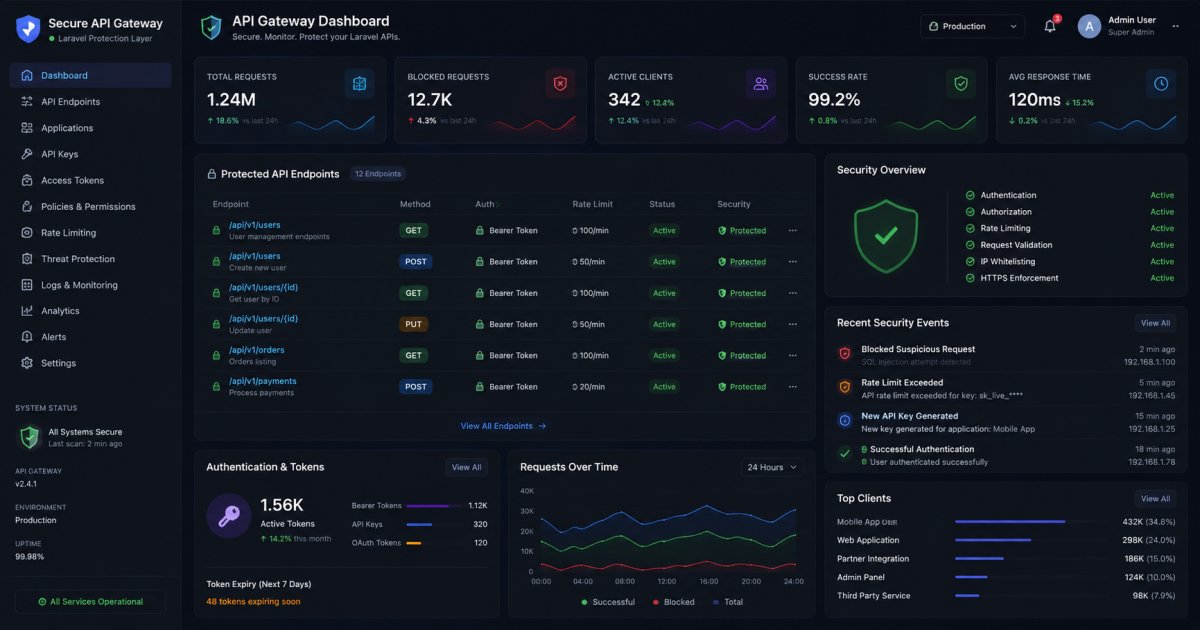Click the Rate Limit Exceeded event icon
The width and height of the screenshot is (1200, 630).
845,387
